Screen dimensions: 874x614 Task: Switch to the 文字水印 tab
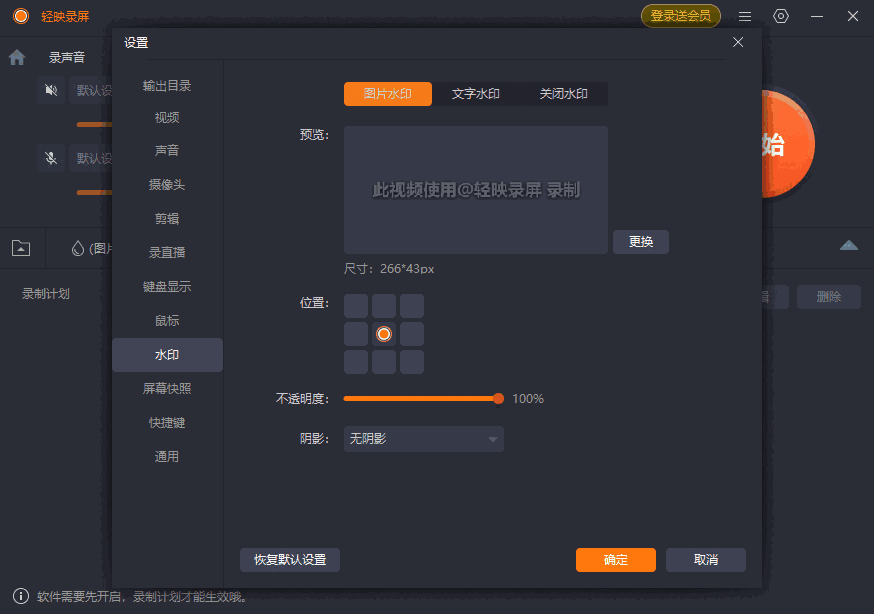477,93
